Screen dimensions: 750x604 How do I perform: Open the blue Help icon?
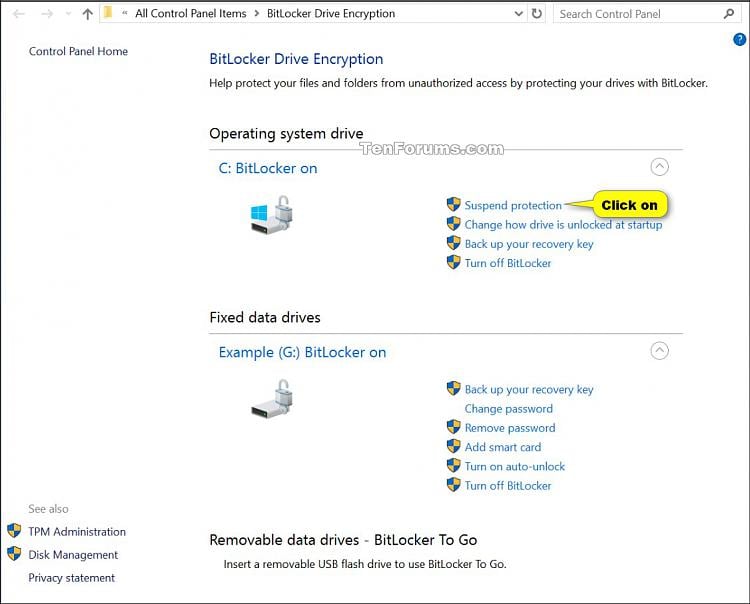click(739, 39)
